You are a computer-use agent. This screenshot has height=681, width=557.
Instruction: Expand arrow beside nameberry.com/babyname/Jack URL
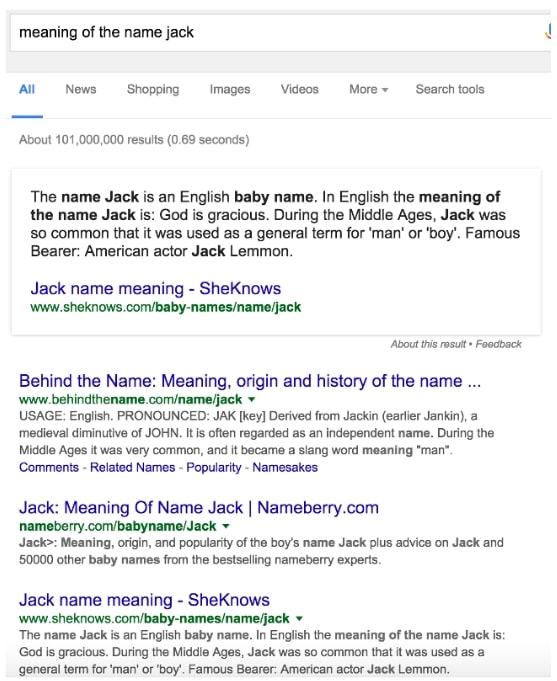(x=225, y=526)
